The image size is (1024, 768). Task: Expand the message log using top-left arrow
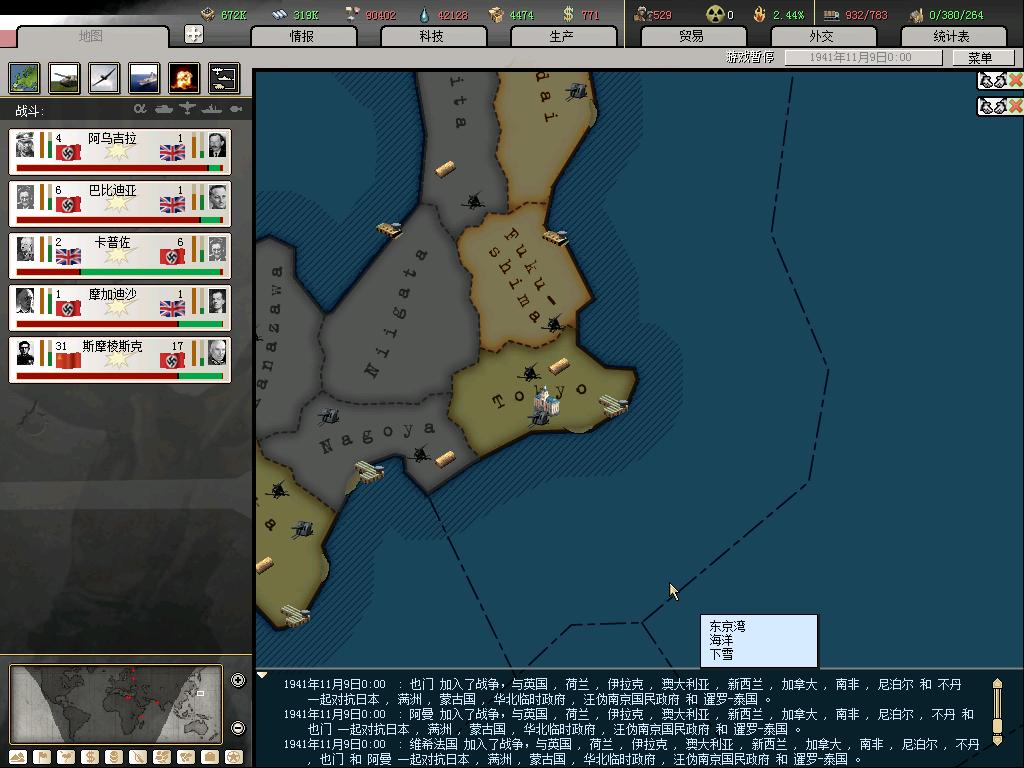pos(263,676)
